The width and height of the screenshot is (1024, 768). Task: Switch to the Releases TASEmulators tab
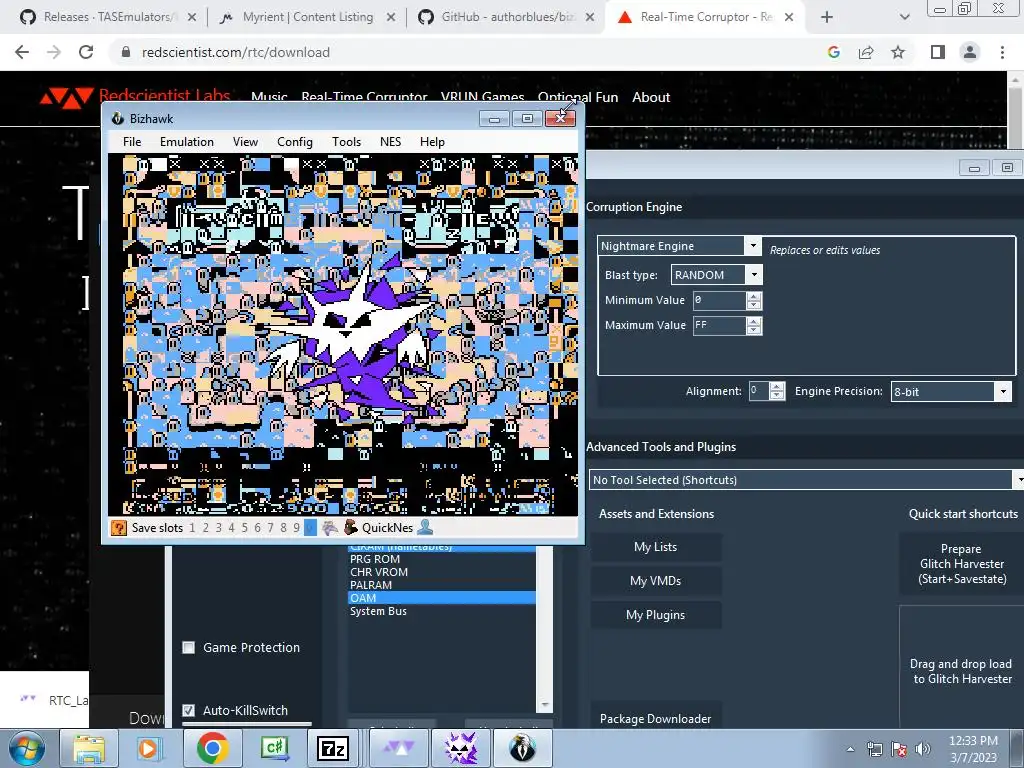pos(108,17)
